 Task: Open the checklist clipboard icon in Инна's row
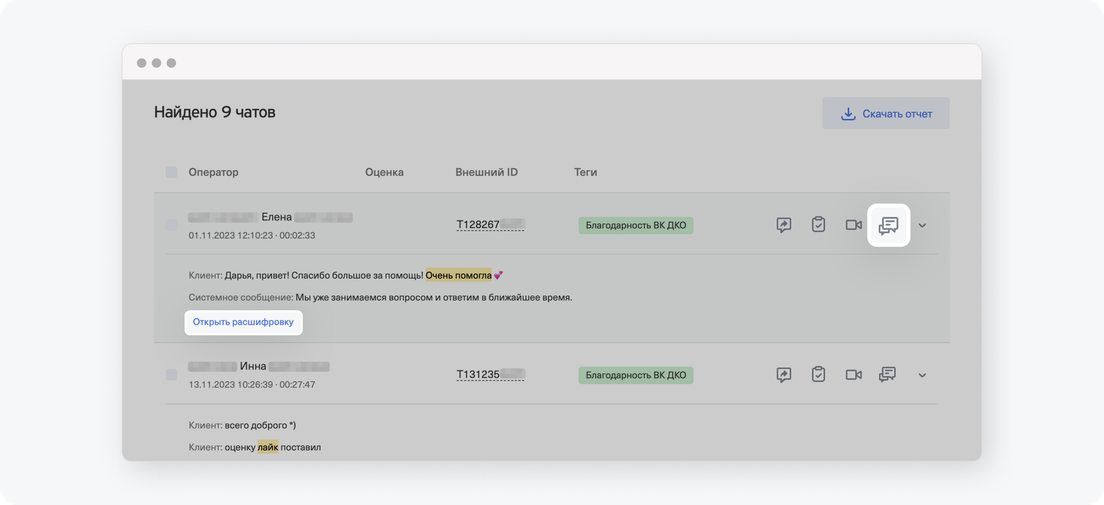pos(818,375)
